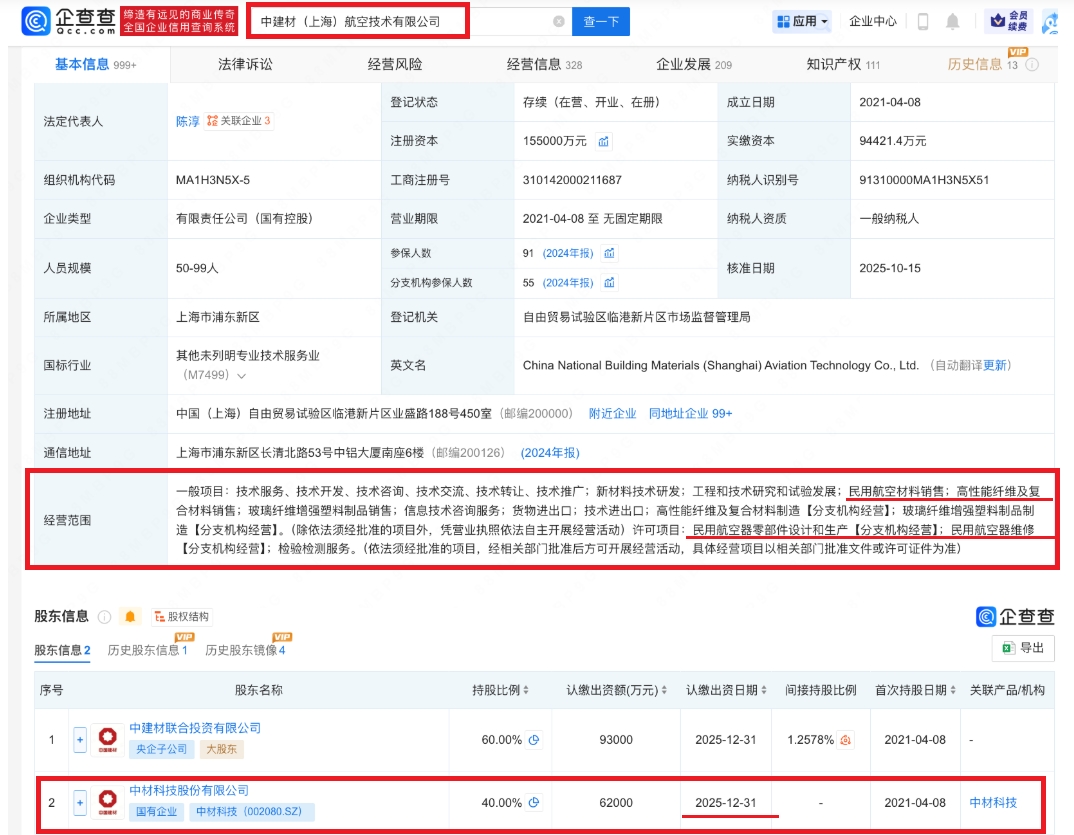This screenshot has height=835, width=1074.
Task: Click the 央企子公司 tag
Action: pos(162,749)
